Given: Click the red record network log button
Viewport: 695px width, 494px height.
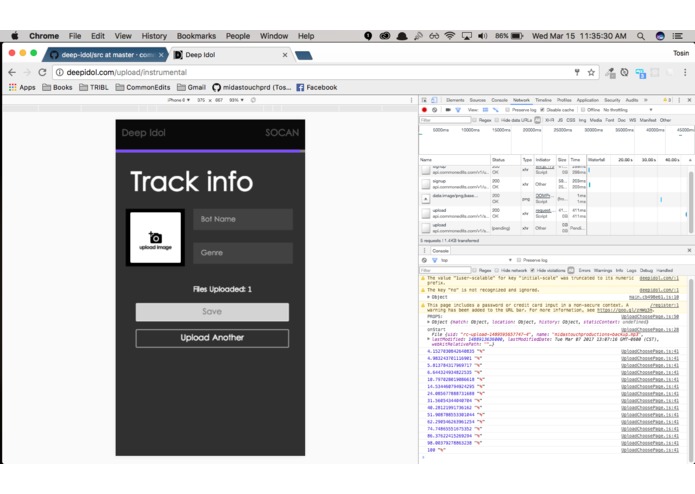Looking at the screenshot, I should tap(424, 109).
